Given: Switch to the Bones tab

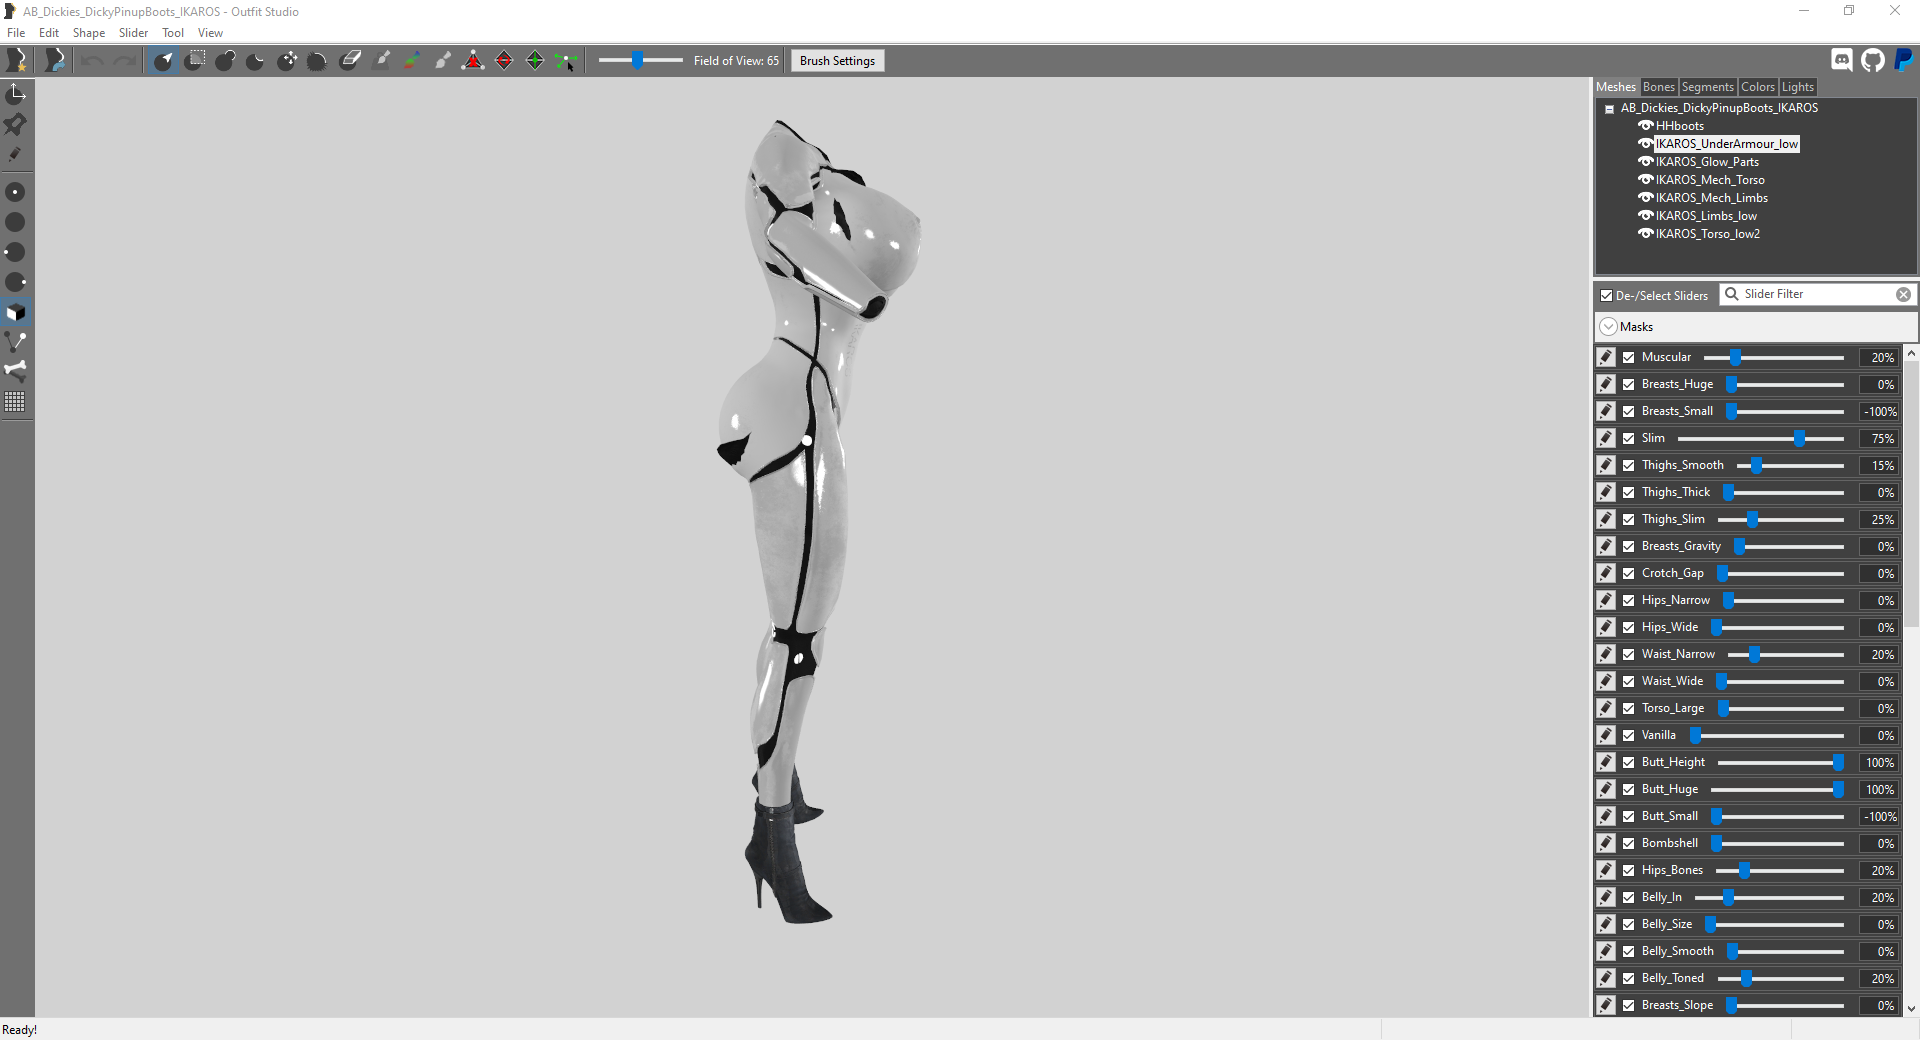Looking at the screenshot, I should click(x=1658, y=87).
